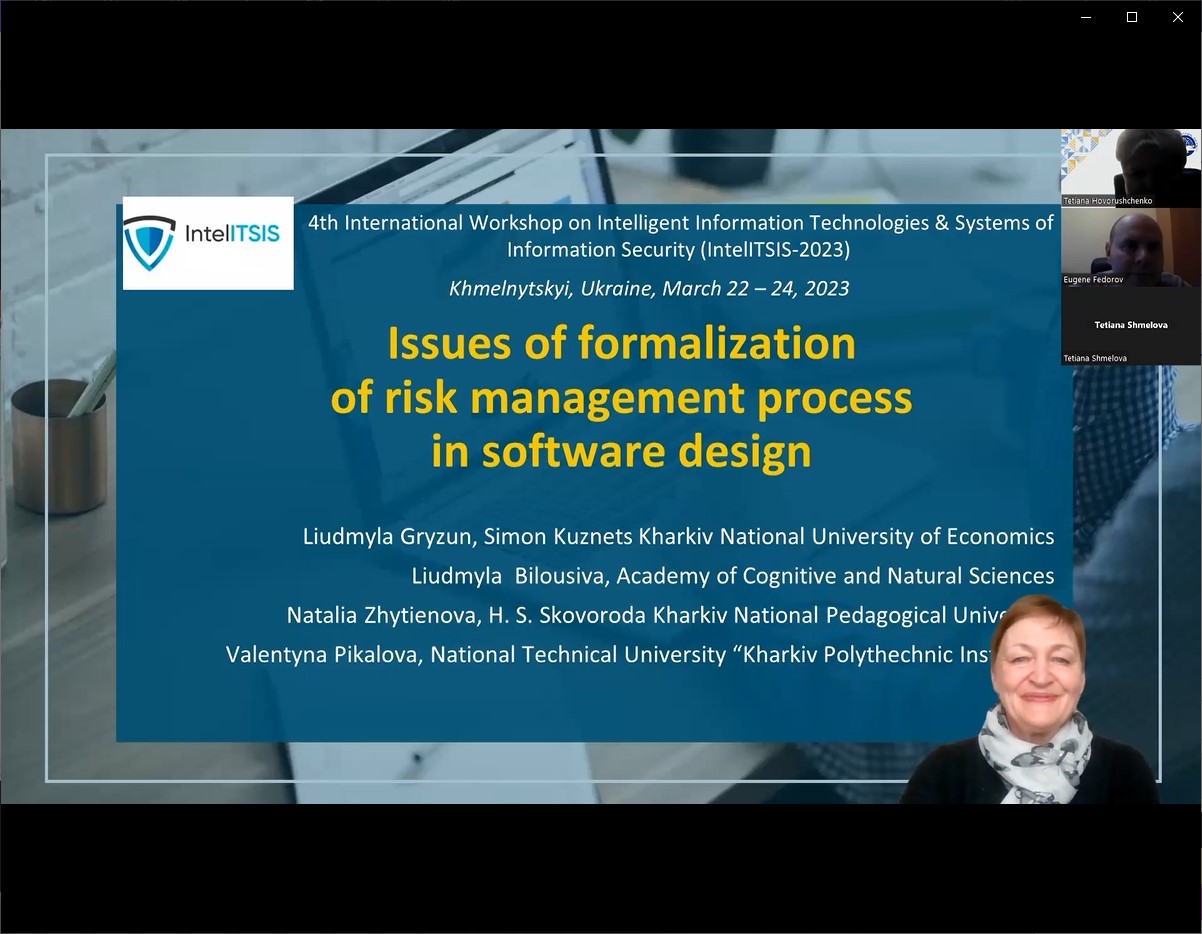Click the Liudmyla Bilousiva author line
The width and height of the screenshot is (1202, 934).
(732, 576)
